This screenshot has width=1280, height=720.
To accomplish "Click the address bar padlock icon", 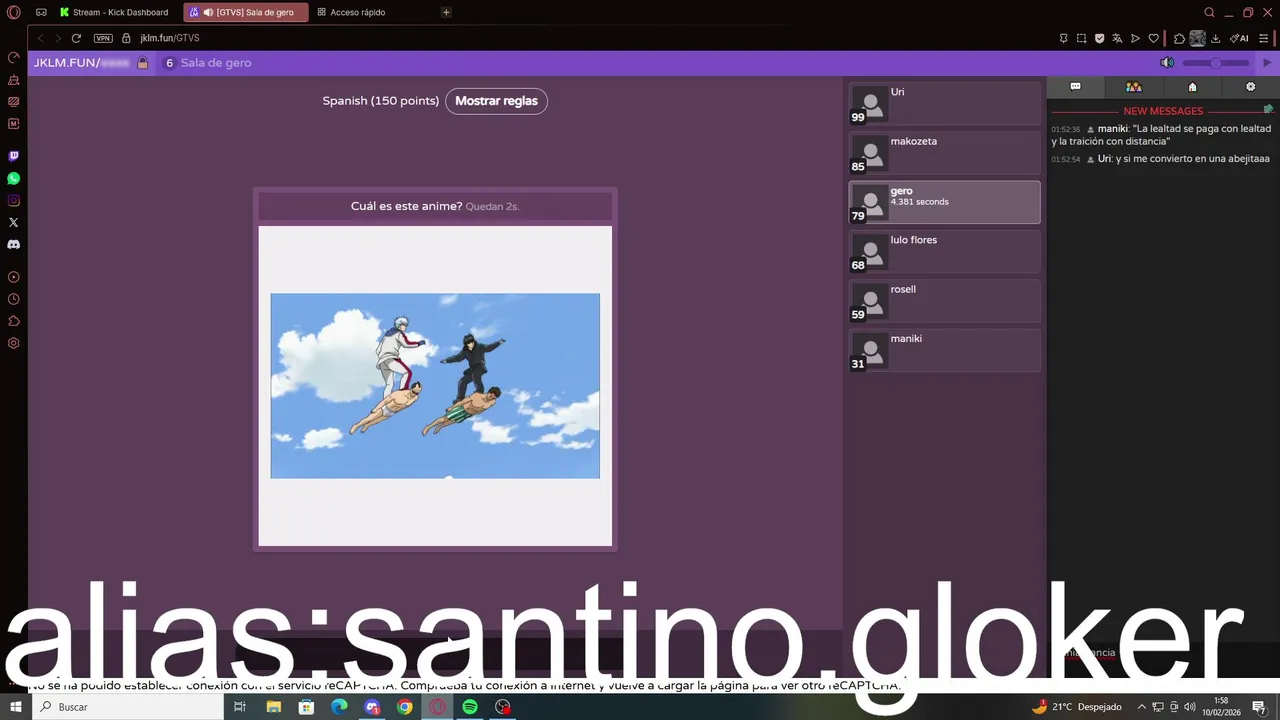I will (x=126, y=38).
